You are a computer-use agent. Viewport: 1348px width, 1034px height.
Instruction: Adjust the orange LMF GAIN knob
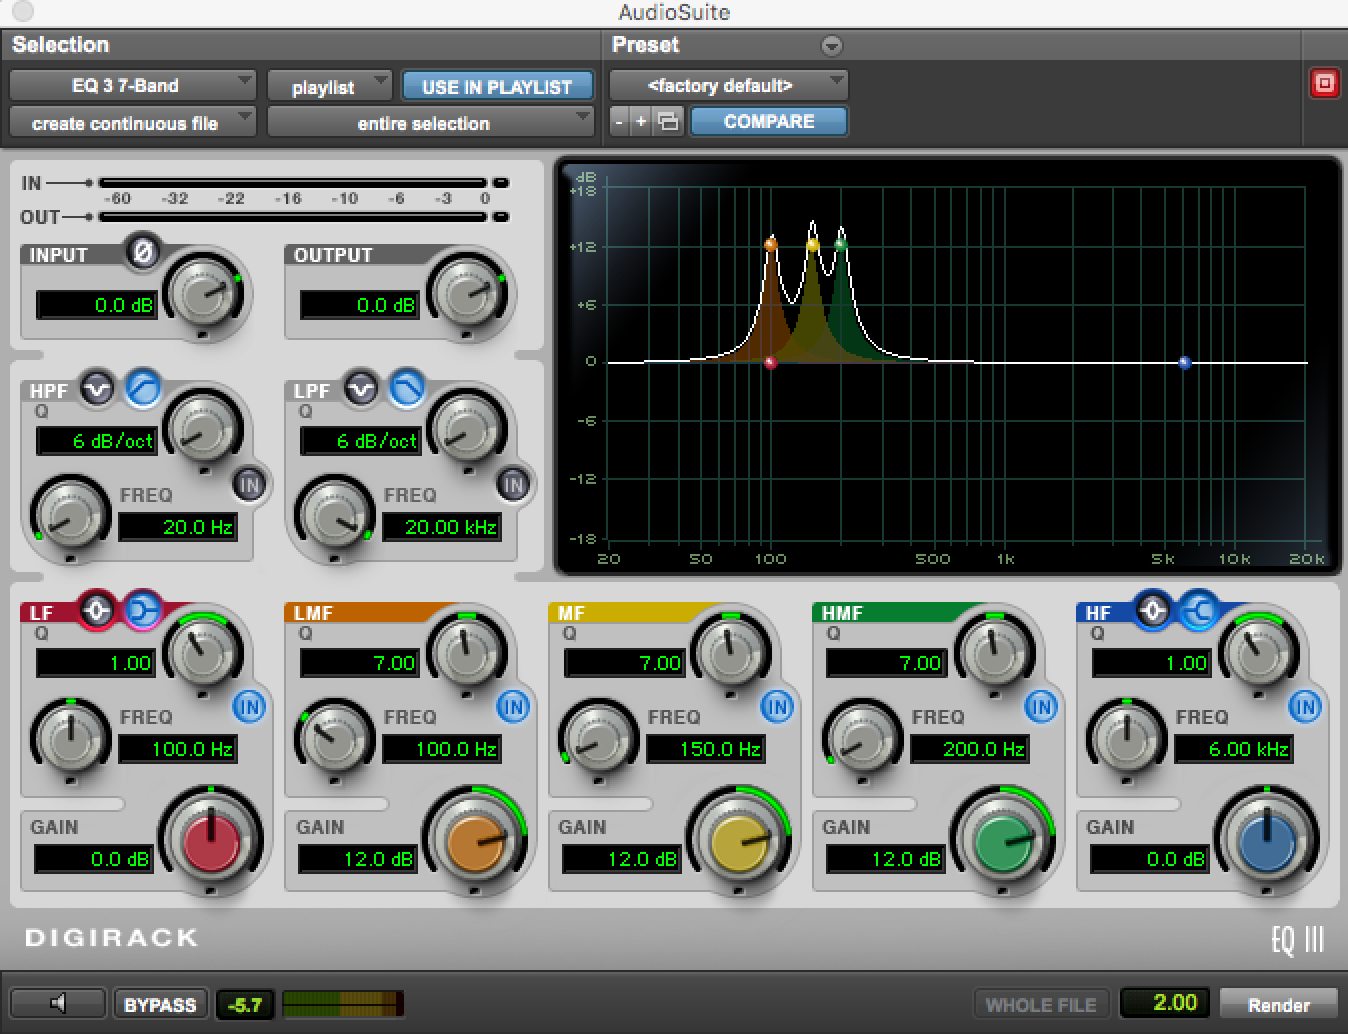coord(474,842)
